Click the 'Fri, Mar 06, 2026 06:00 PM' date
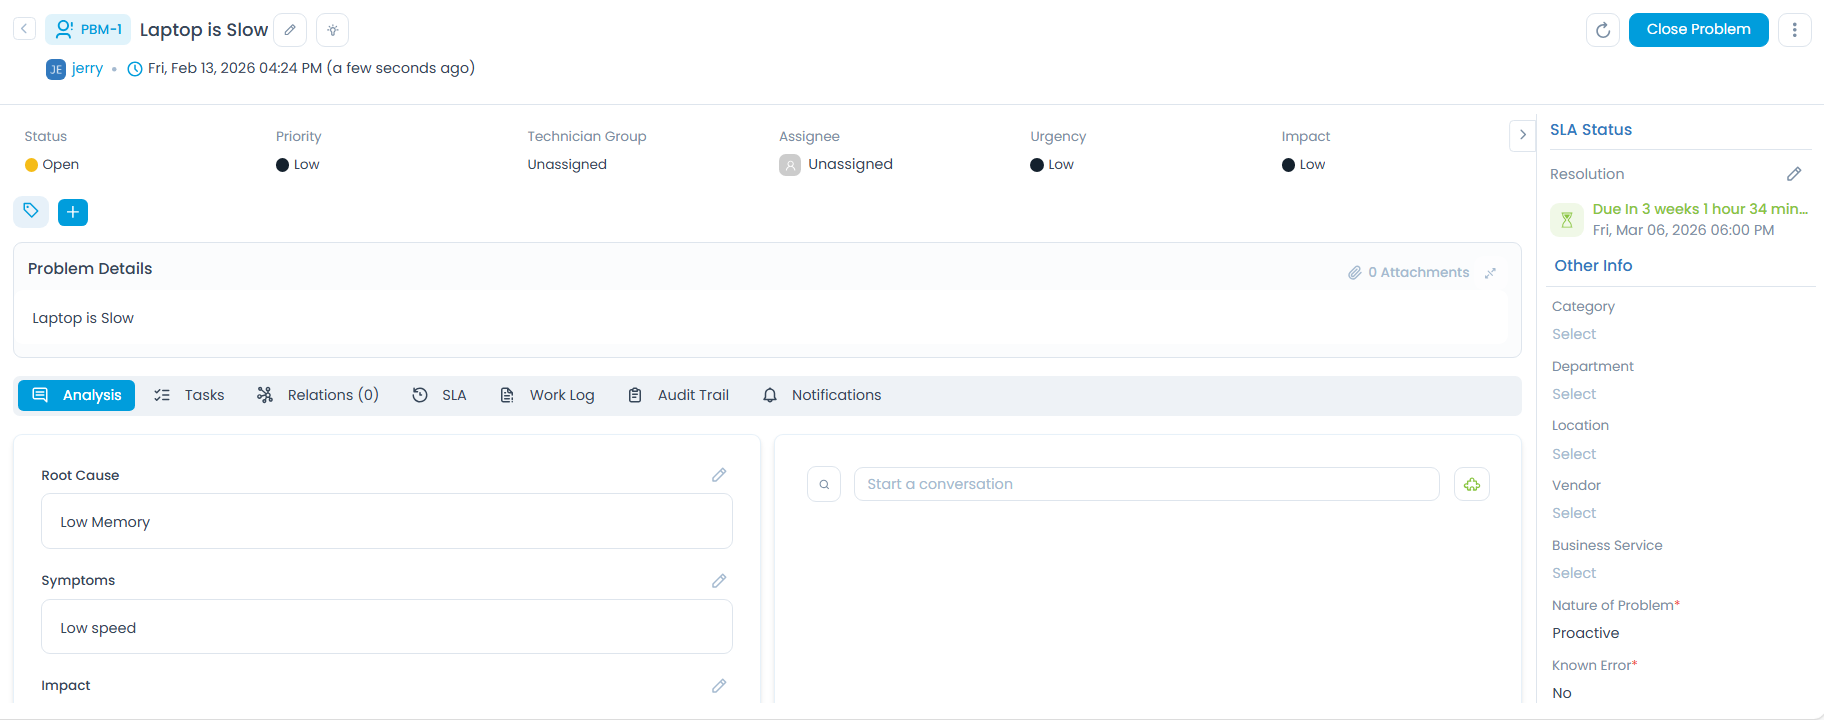 [x=1684, y=230]
